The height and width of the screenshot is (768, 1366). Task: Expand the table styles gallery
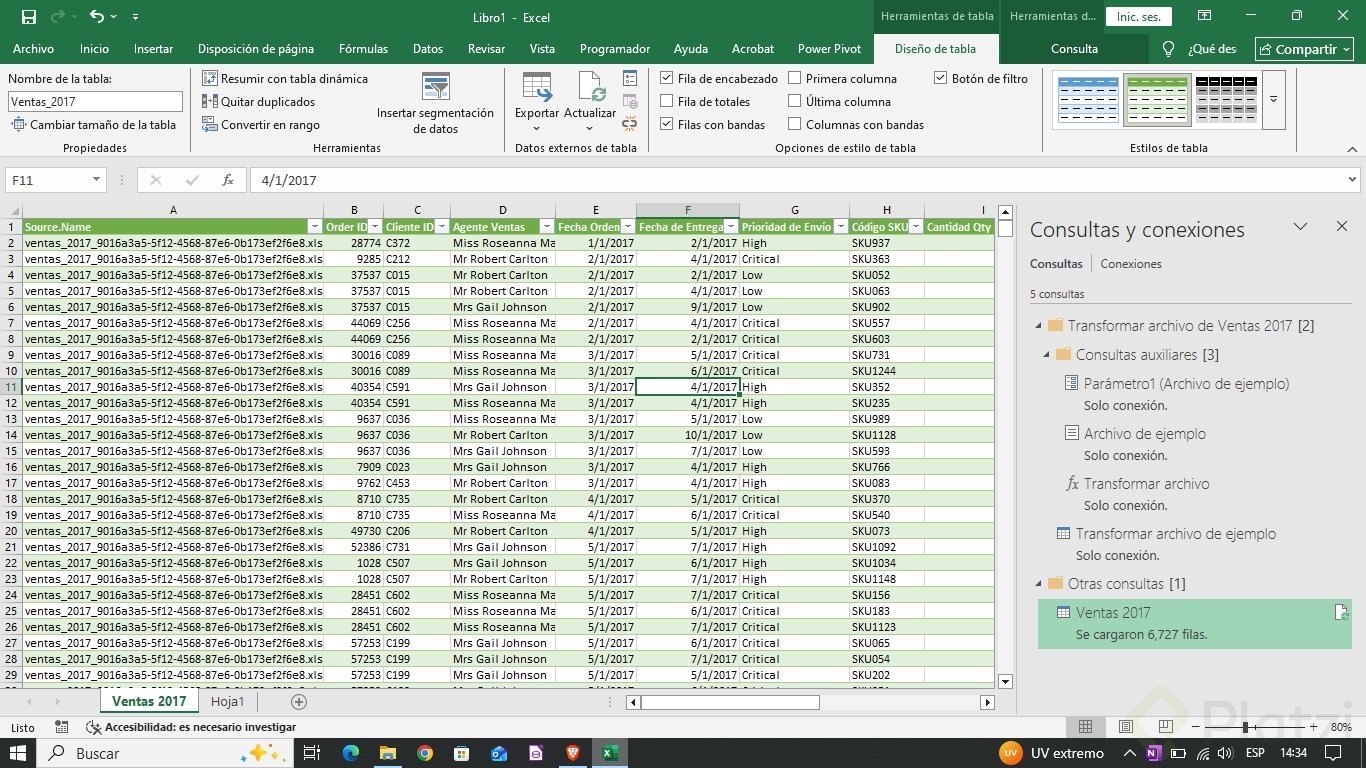click(x=1273, y=100)
